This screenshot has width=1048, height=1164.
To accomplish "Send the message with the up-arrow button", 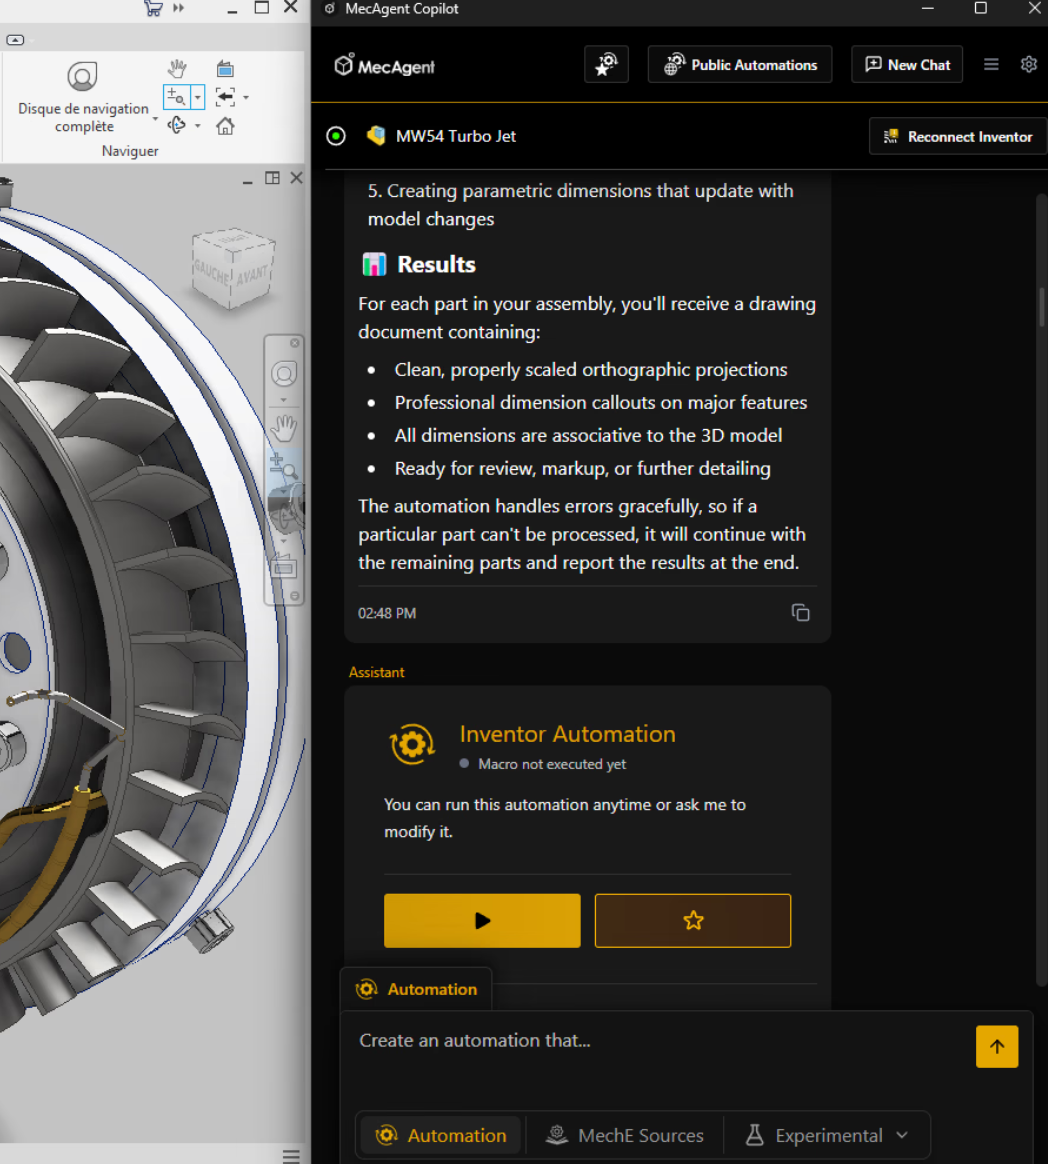I will [x=997, y=1047].
